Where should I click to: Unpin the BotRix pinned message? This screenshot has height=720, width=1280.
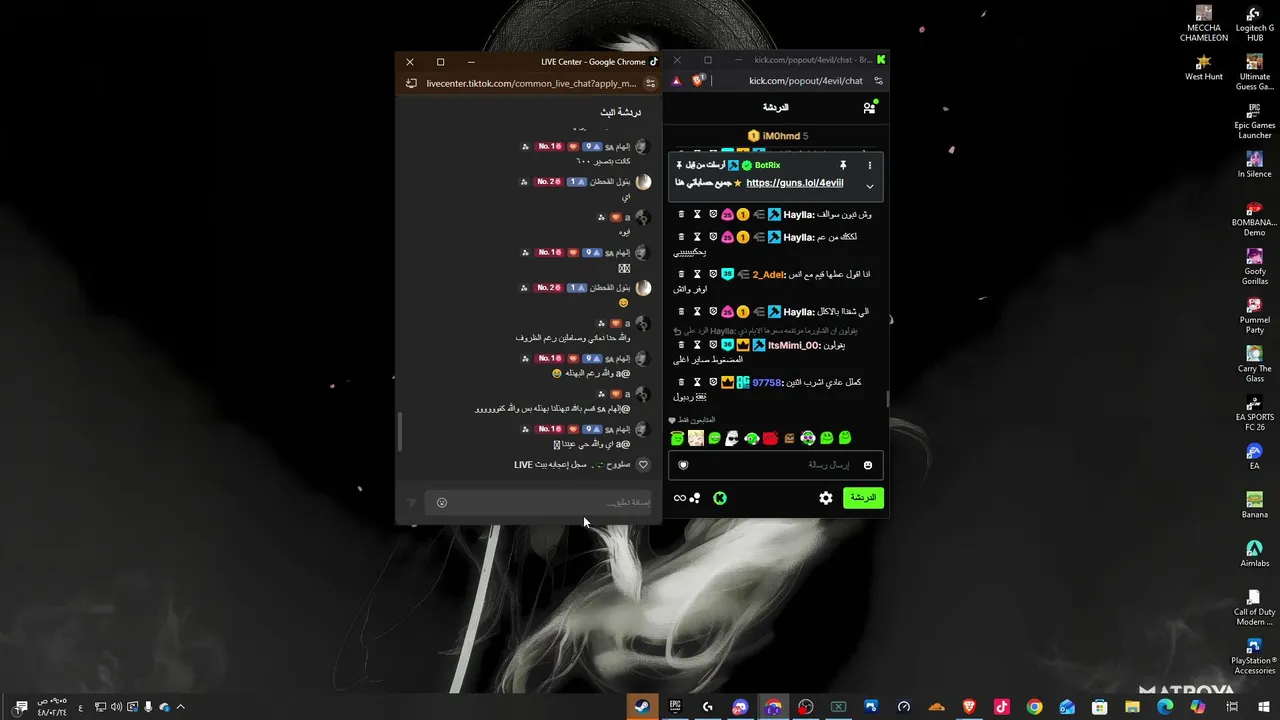843,165
